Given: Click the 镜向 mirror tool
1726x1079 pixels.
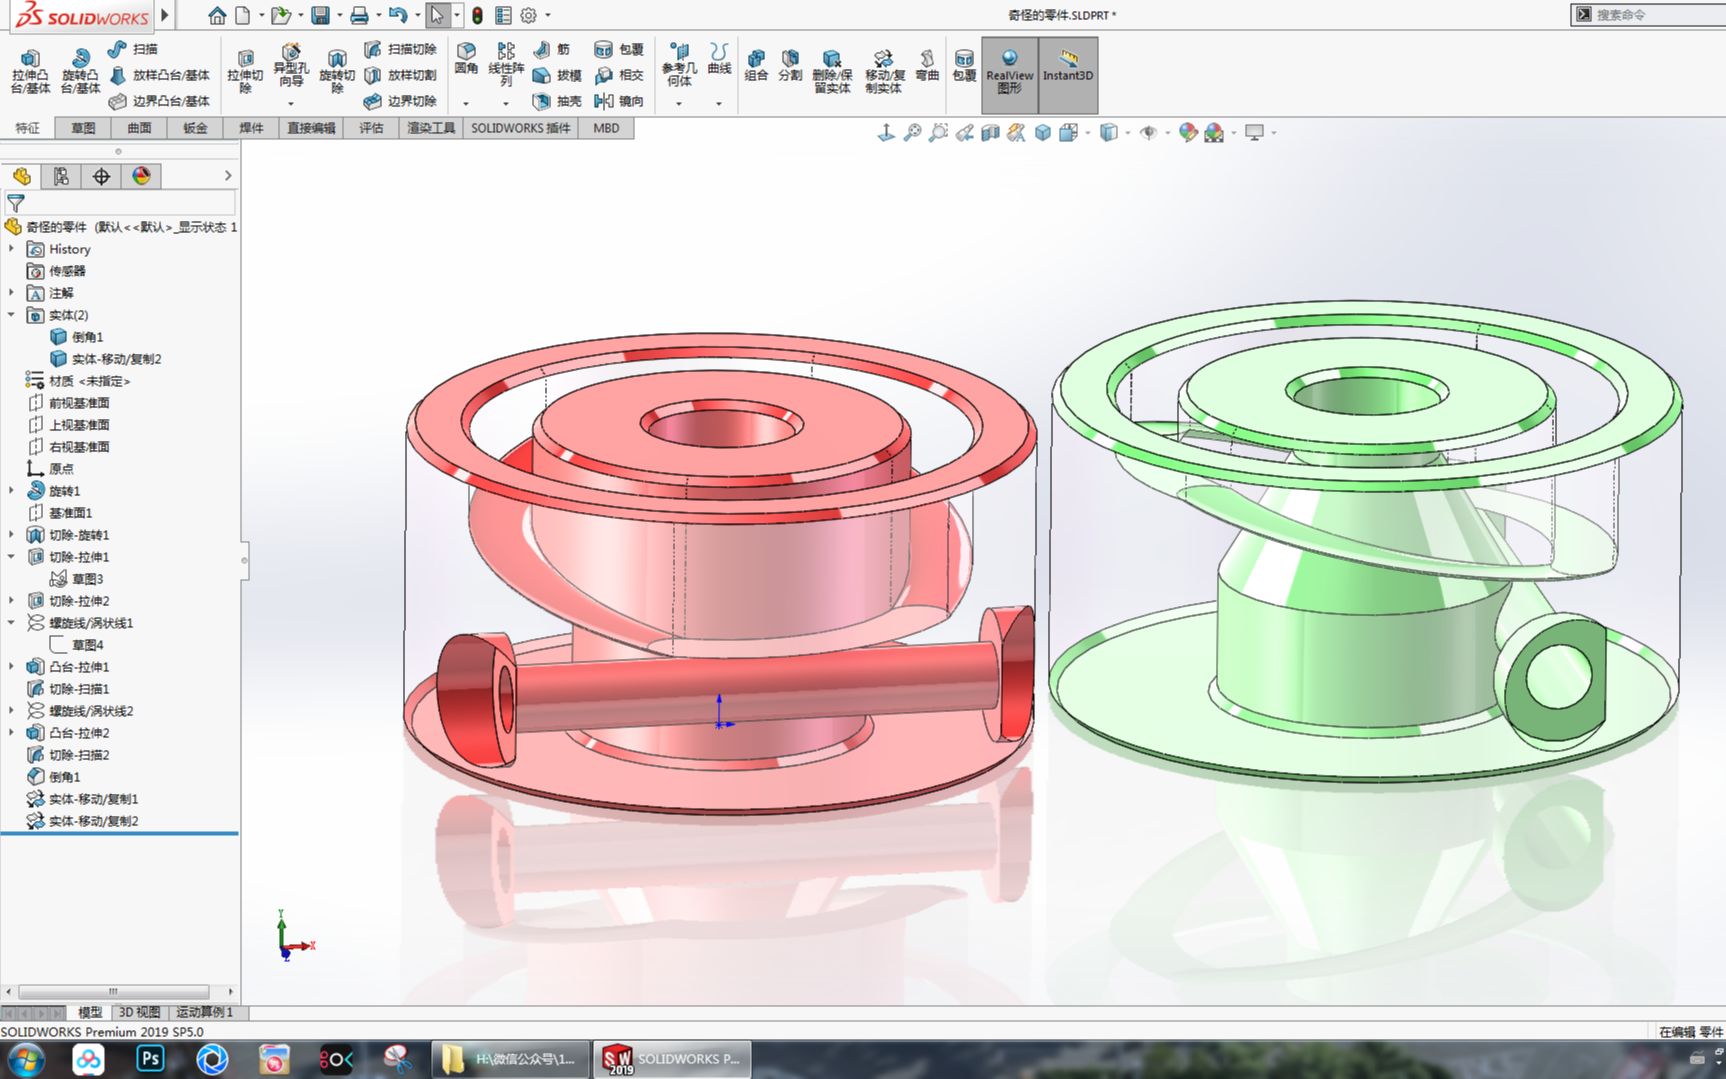Looking at the screenshot, I should tap(619, 101).
